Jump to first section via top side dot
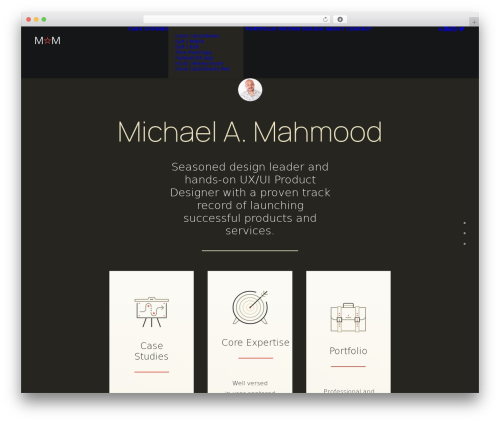This screenshot has width=500, height=423. click(x=465, y=223)
